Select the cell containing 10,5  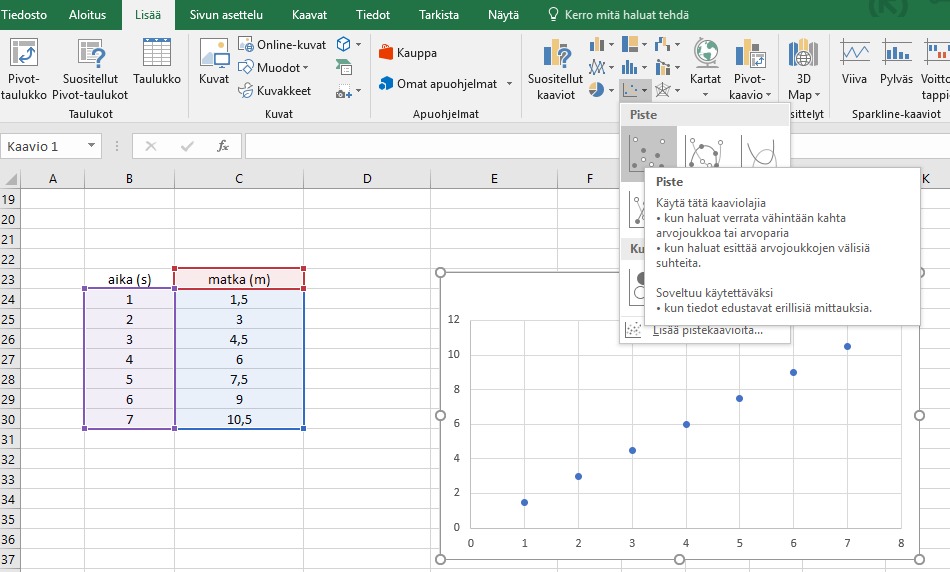[239, 419]
